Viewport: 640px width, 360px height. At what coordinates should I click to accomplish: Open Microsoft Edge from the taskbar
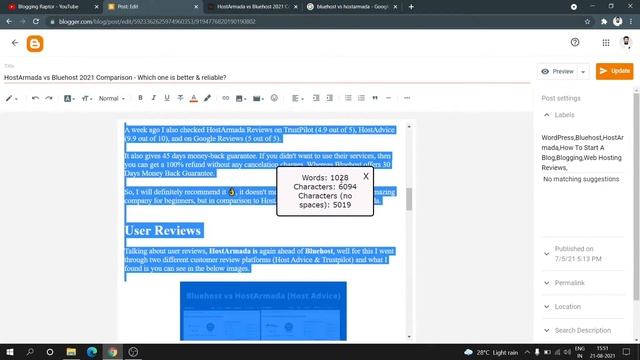coord(92,352)
